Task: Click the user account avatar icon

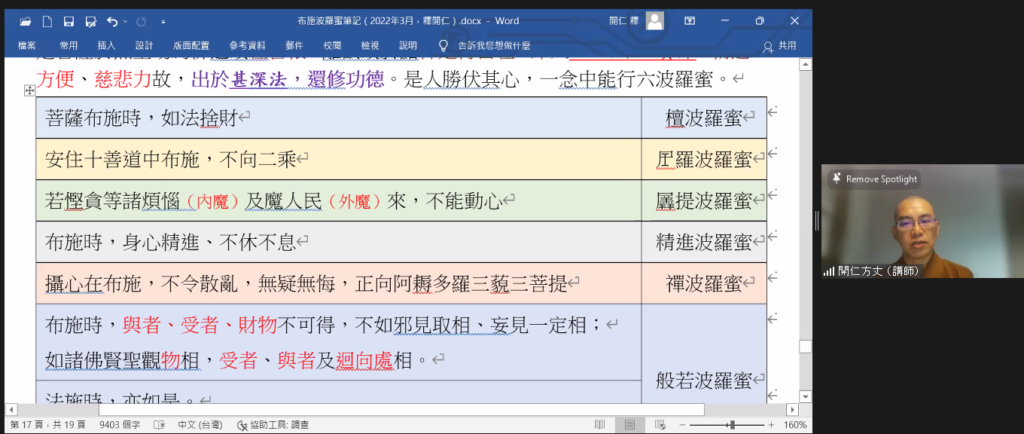Action: [x=654, y=20]
